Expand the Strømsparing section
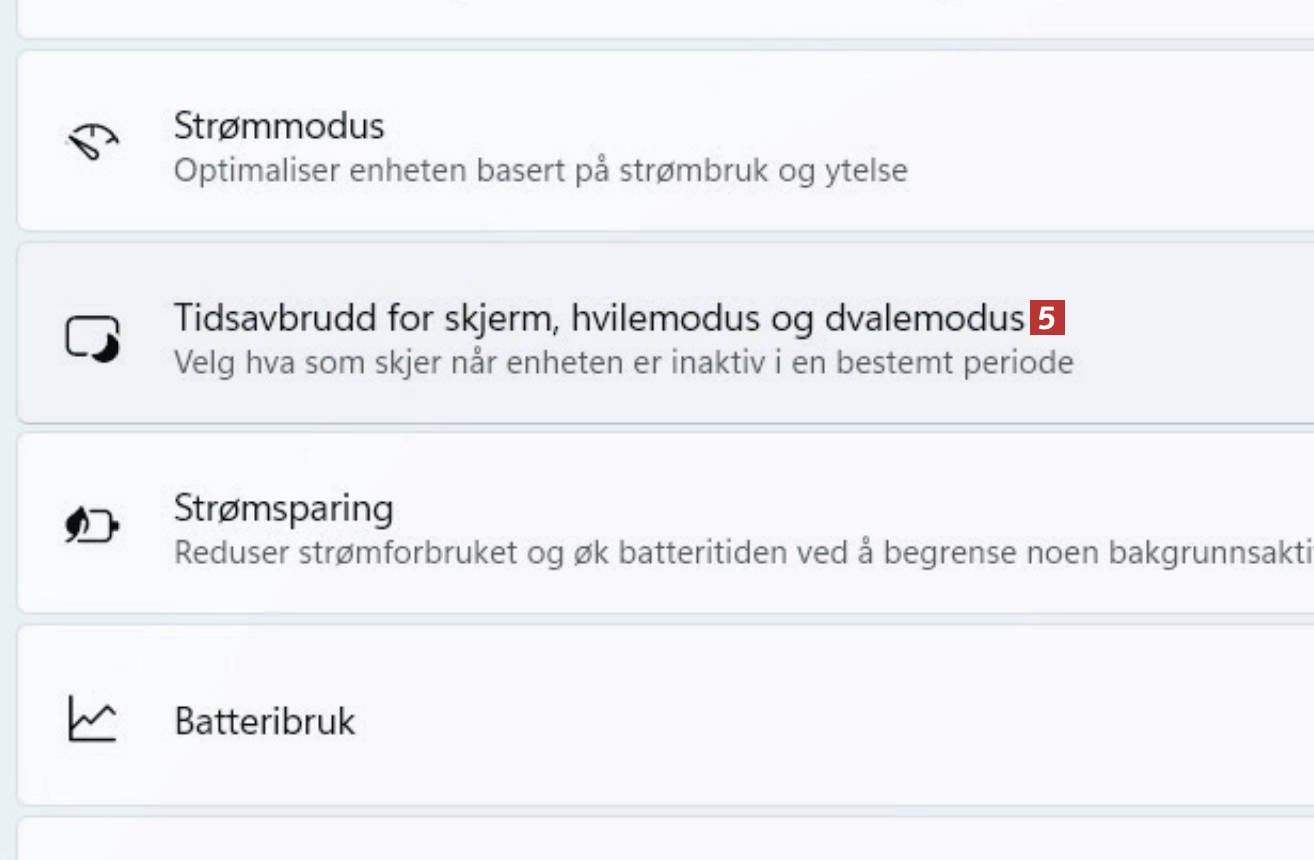The image size is (1314, 860). click(x=283, y=508)
